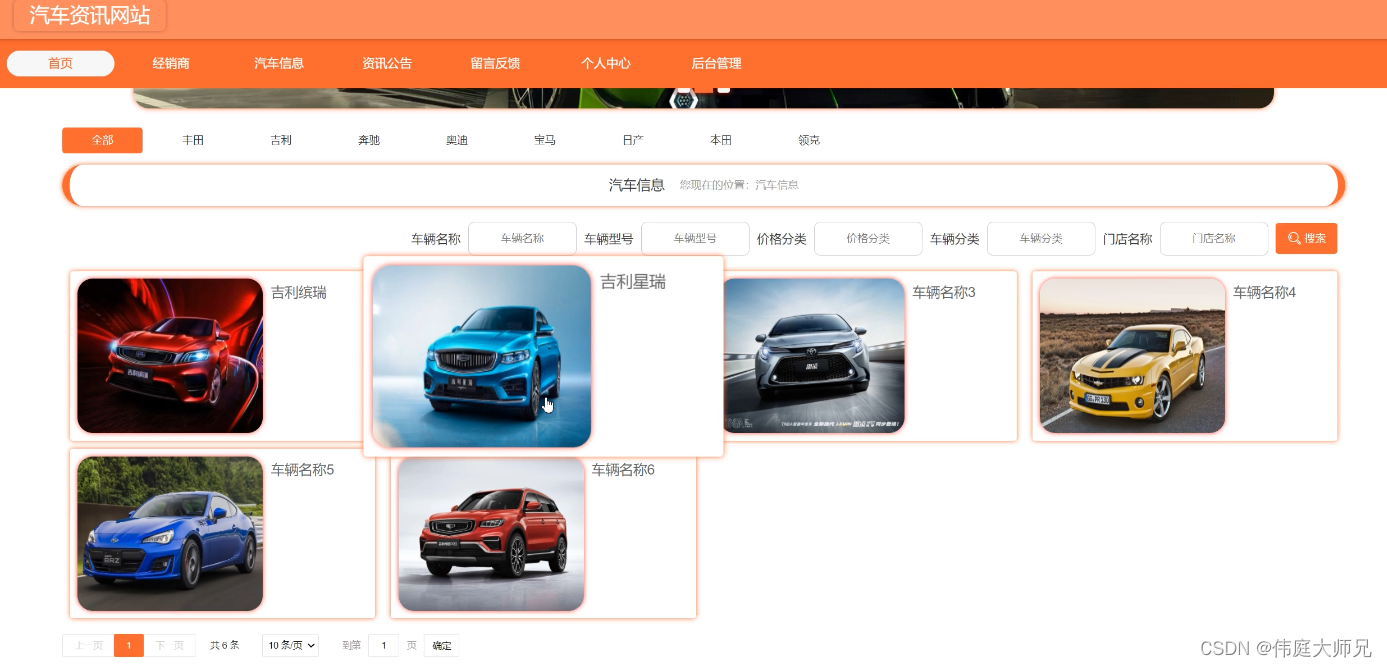Choose the 奔驰 brand filter
Viewport: 1387px width, 667px height.
369,140
